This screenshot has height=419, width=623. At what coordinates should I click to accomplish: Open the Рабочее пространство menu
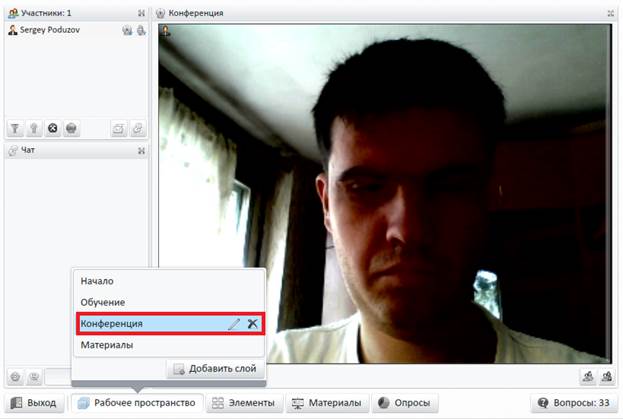[137, 403]
